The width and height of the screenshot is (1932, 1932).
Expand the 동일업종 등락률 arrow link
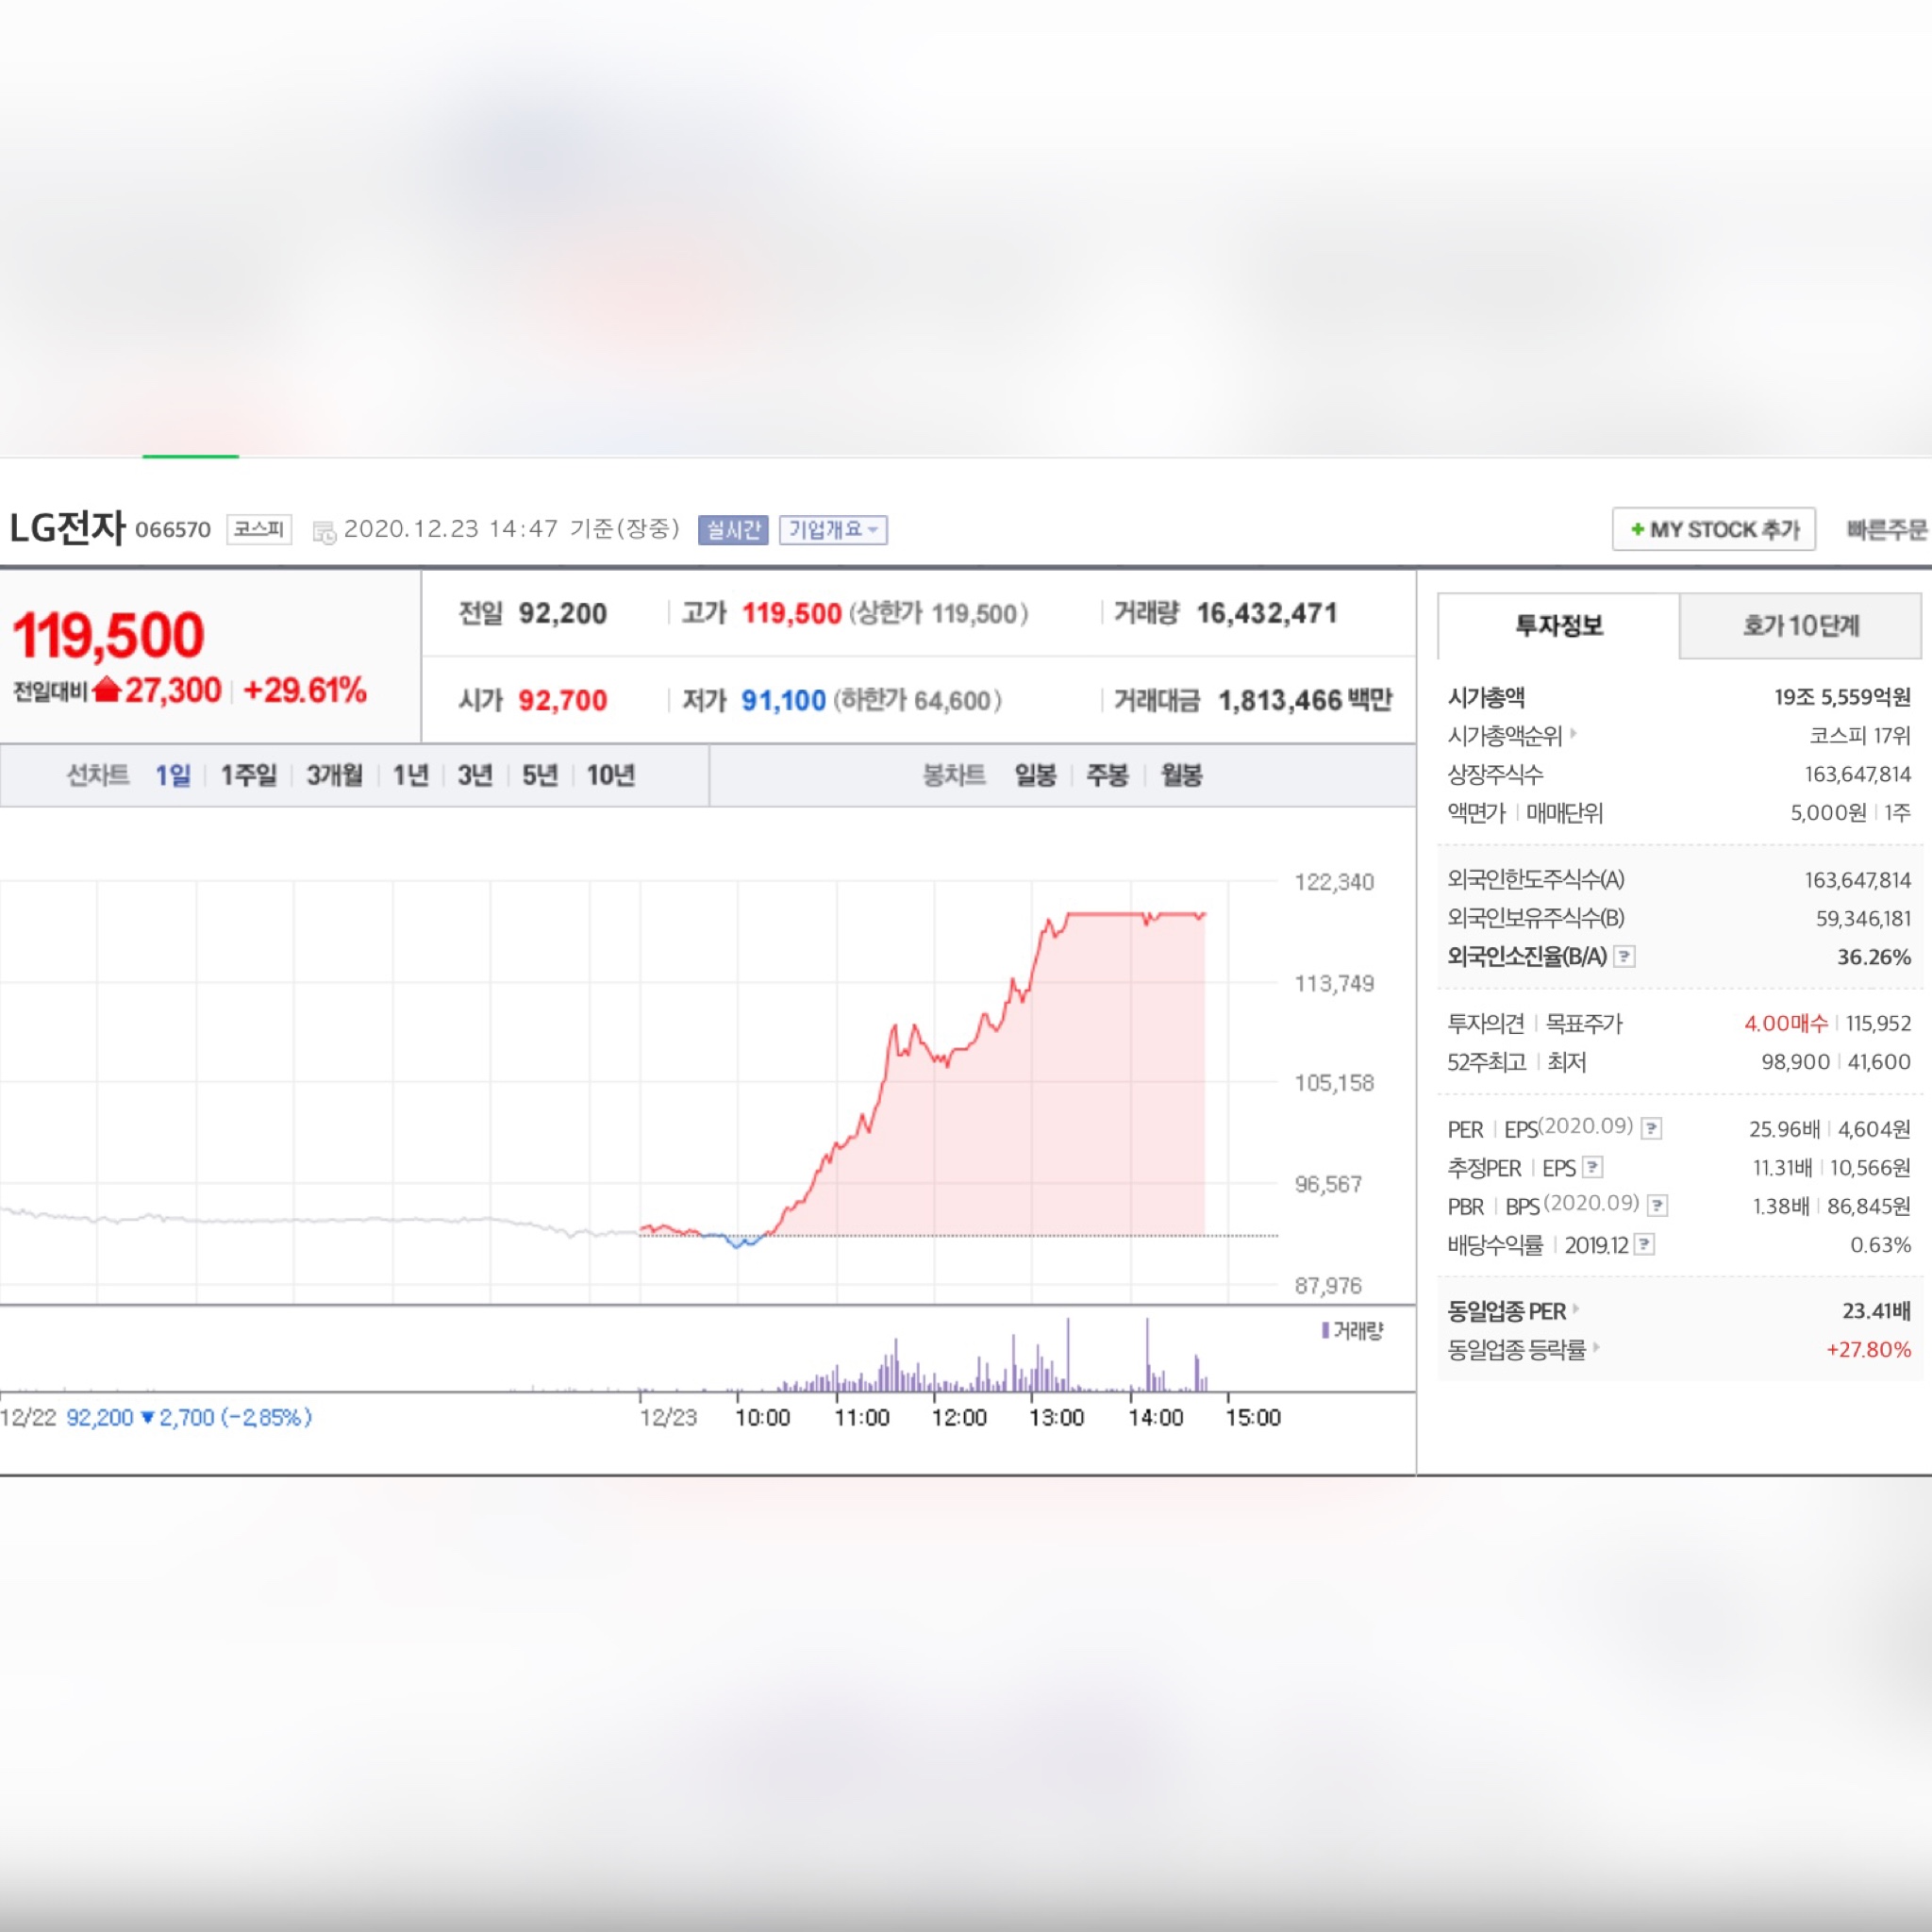1596,1348
